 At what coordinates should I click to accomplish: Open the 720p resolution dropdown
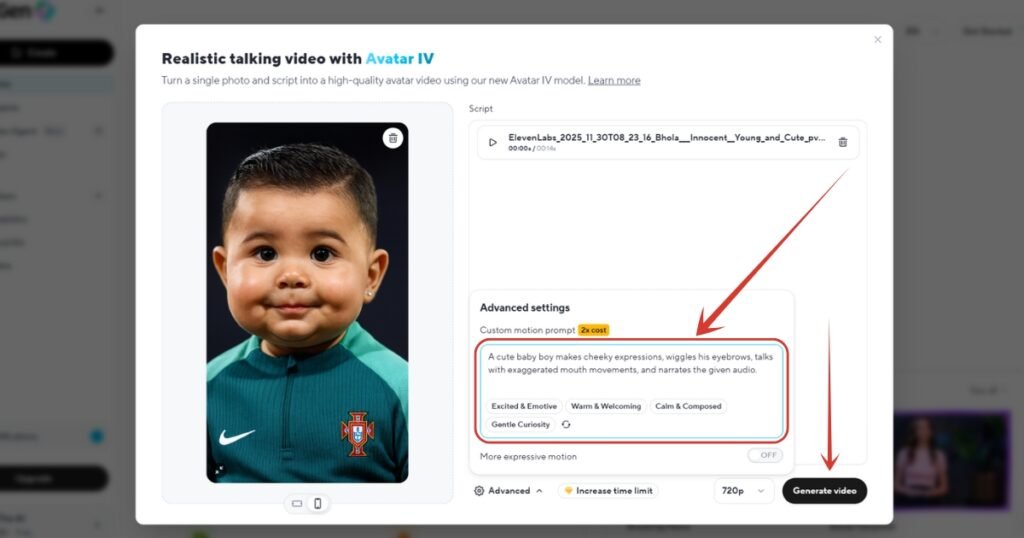(x=744, y=491)
